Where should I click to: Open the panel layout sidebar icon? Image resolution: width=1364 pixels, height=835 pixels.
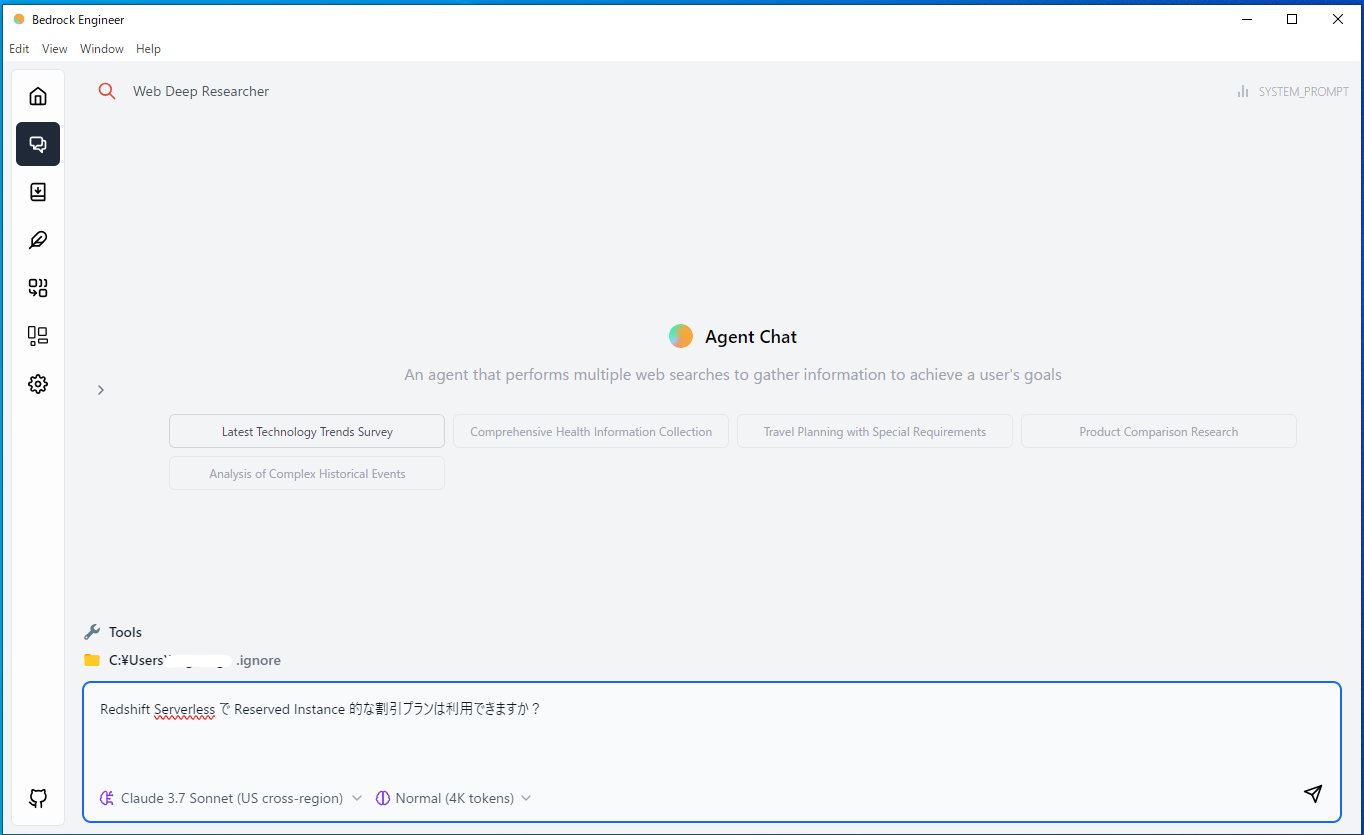coord(38,336)
